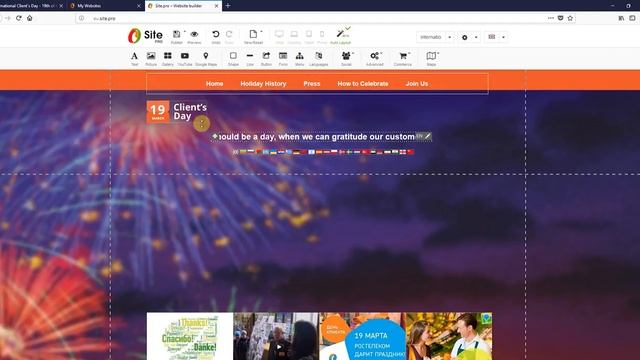Click the Redo arrow
The height and width of the screenshot is (360, 640).
[229, 35]
